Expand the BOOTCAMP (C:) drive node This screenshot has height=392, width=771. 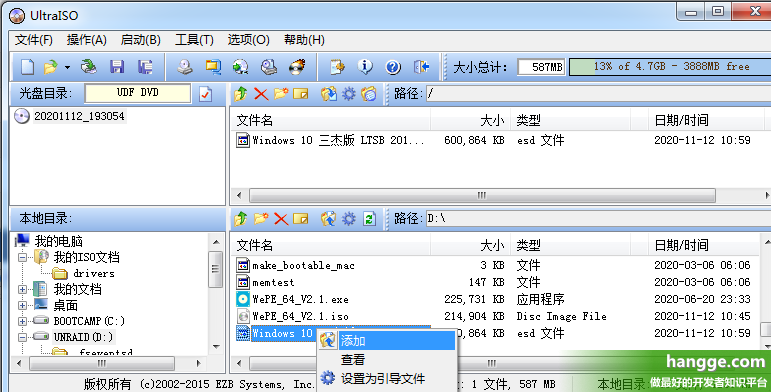coord(23,321)
